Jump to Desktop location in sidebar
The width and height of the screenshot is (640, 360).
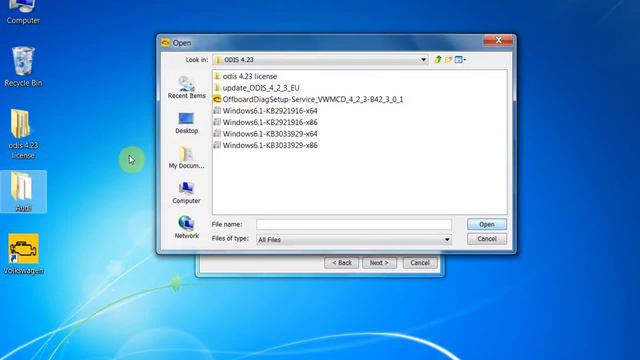(187, 123)
